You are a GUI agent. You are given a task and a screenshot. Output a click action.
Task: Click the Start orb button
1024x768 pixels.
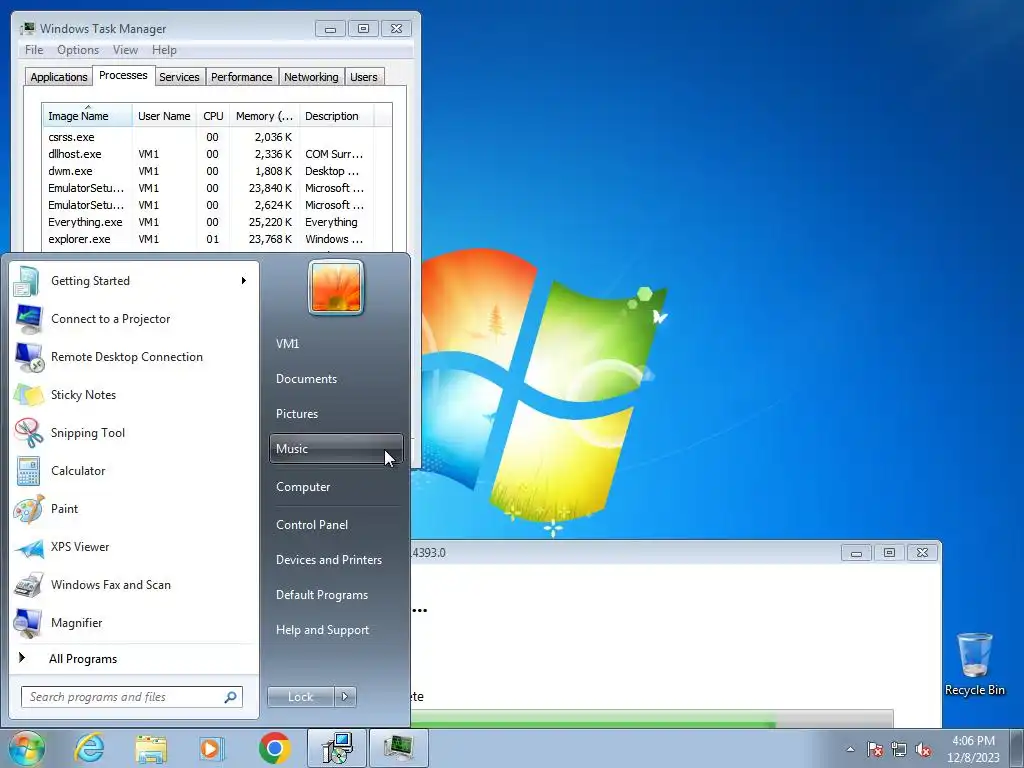click(x=26, y=748)
